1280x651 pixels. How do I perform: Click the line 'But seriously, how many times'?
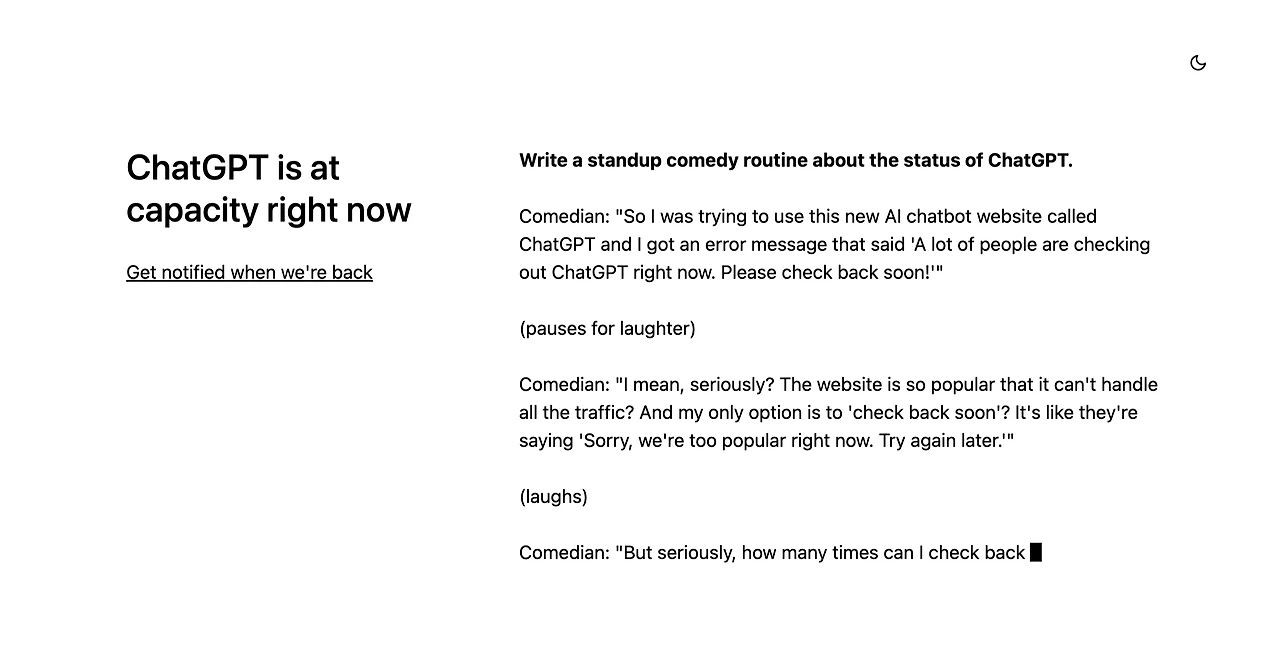772,552
